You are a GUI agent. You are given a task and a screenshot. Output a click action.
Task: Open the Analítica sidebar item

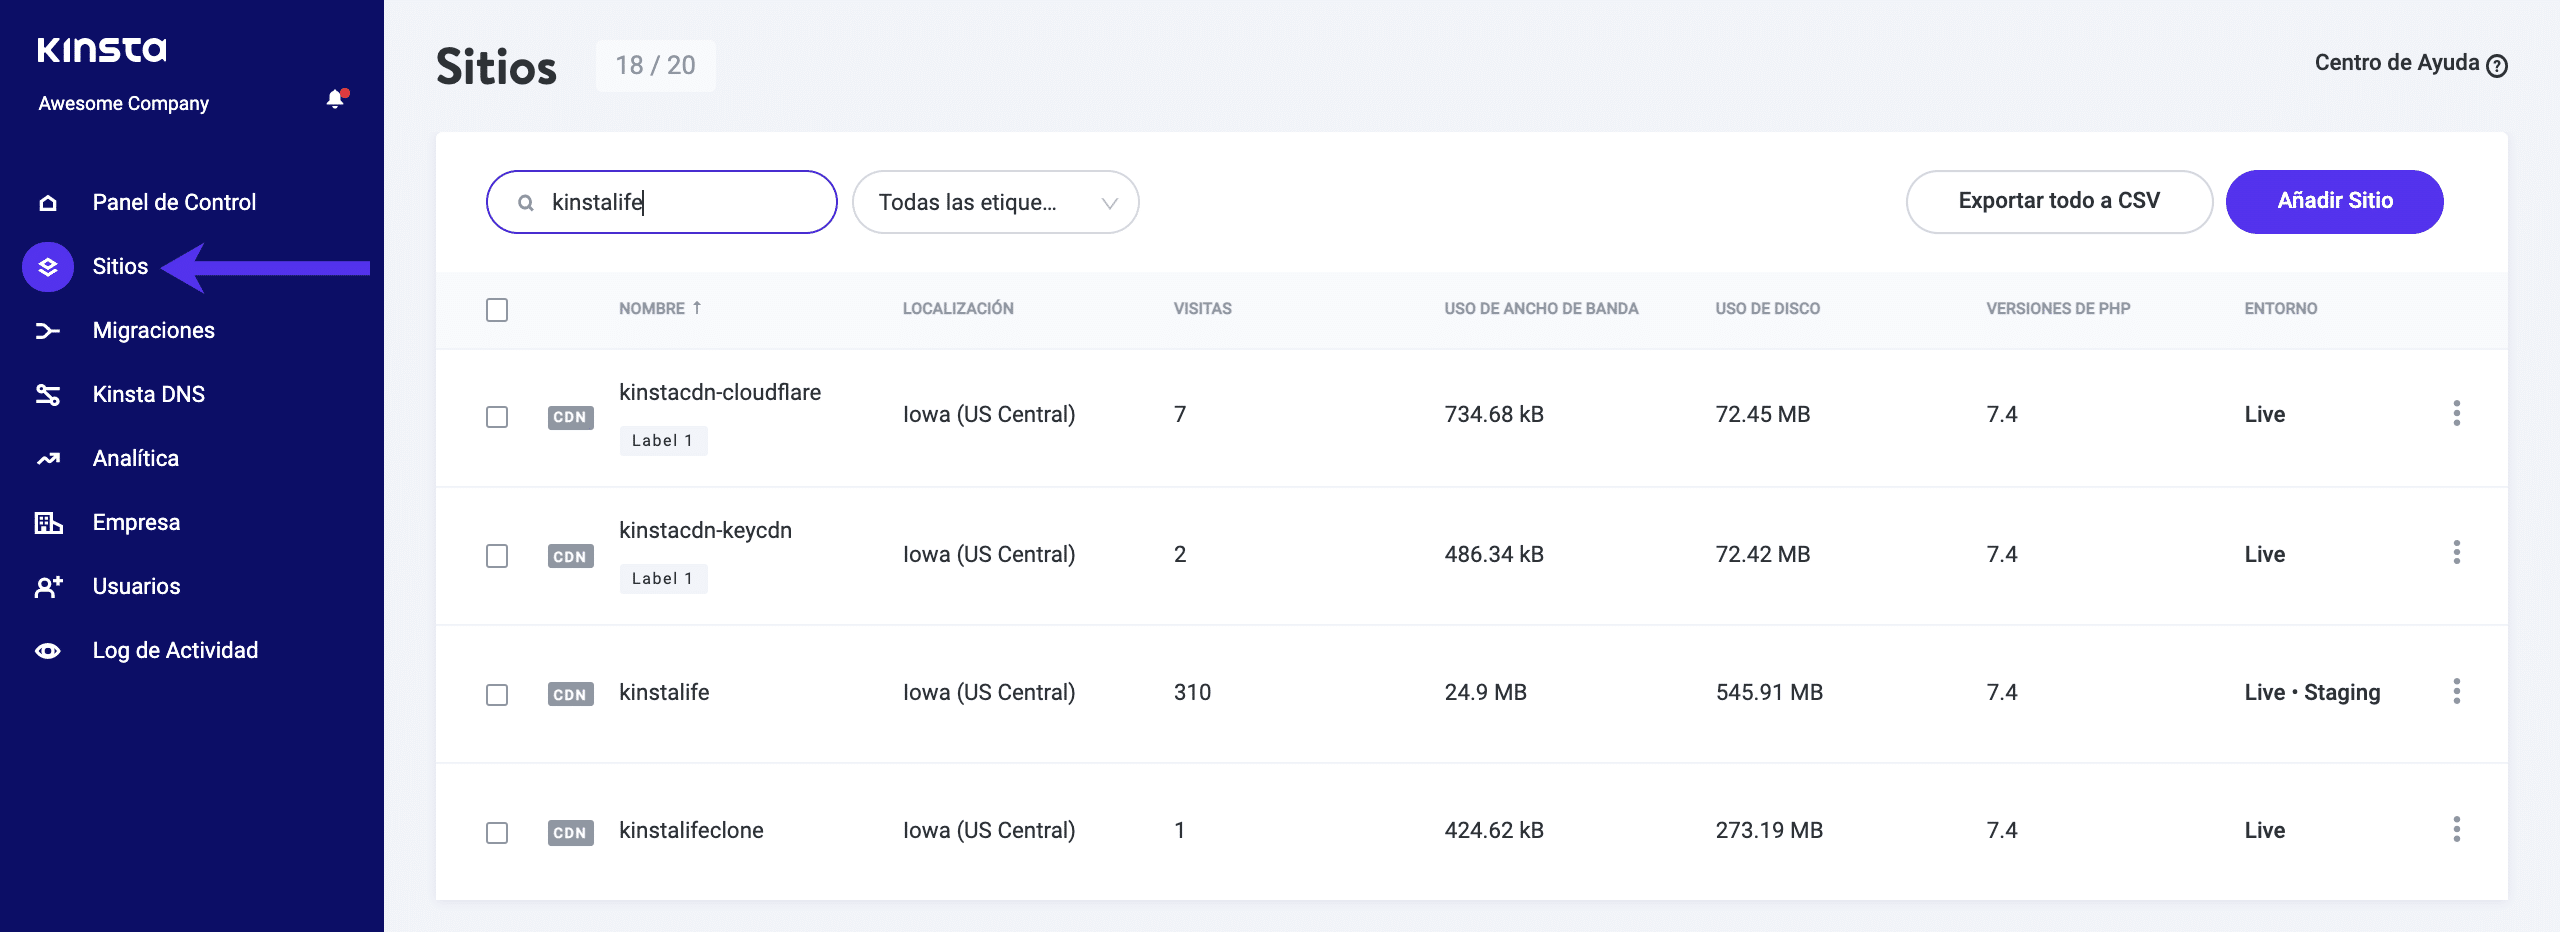click(135, 459)
